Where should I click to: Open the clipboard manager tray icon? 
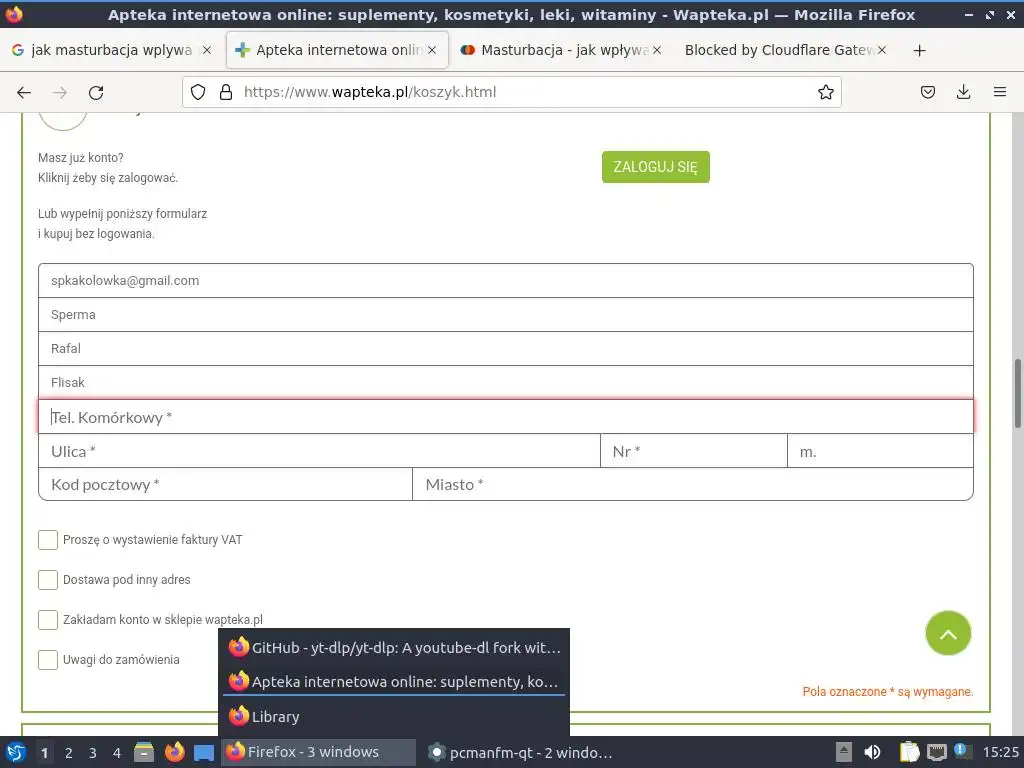[x=909, y=752]
